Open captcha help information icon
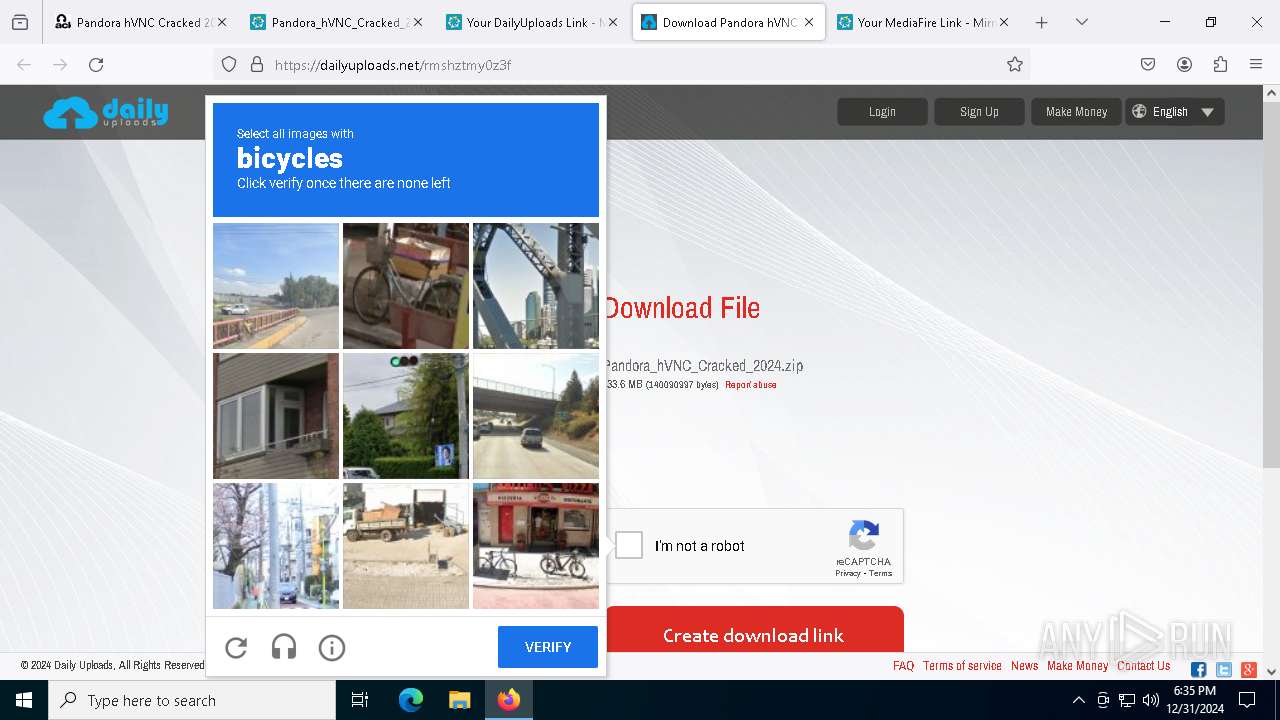Image resolution: width=1280 pixels, height=720 pixels. click(x=332, y=648)
